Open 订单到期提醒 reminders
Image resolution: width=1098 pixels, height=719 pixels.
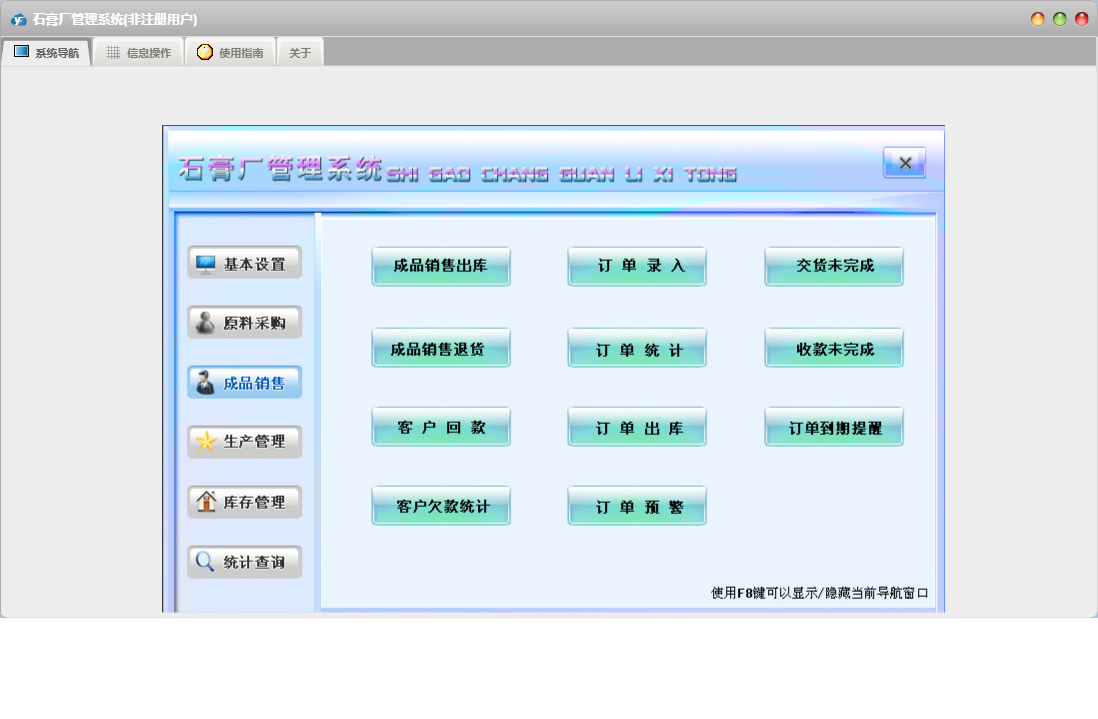tap(834, 427)
